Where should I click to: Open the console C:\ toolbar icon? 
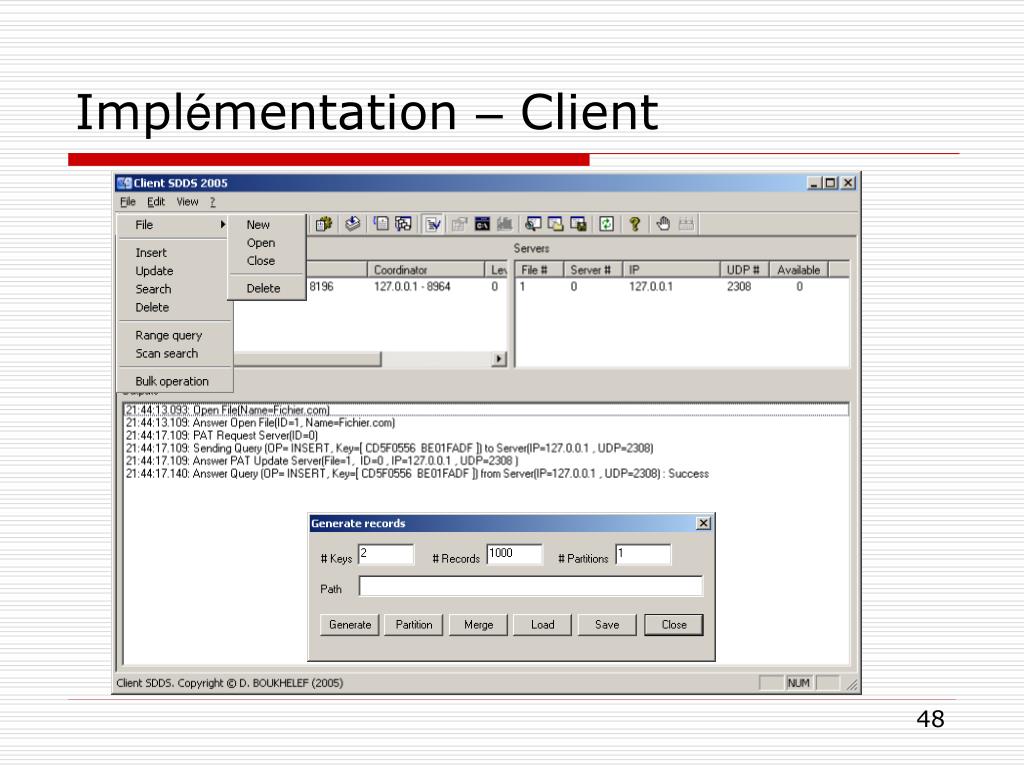click(483, 224)
